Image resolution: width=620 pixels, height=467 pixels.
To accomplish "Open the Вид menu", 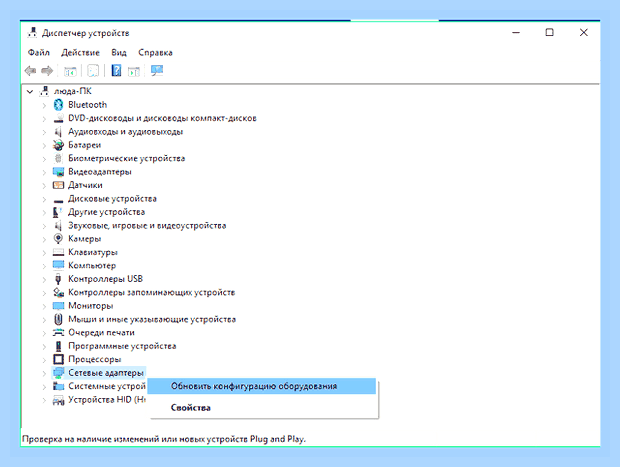I will [x=119, y=53].
